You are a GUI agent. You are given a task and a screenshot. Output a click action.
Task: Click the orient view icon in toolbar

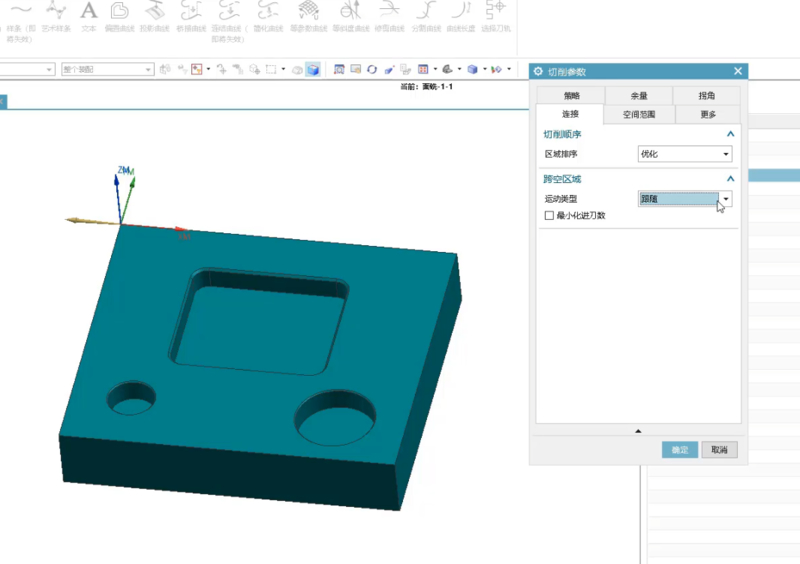(x=447, y=69)
